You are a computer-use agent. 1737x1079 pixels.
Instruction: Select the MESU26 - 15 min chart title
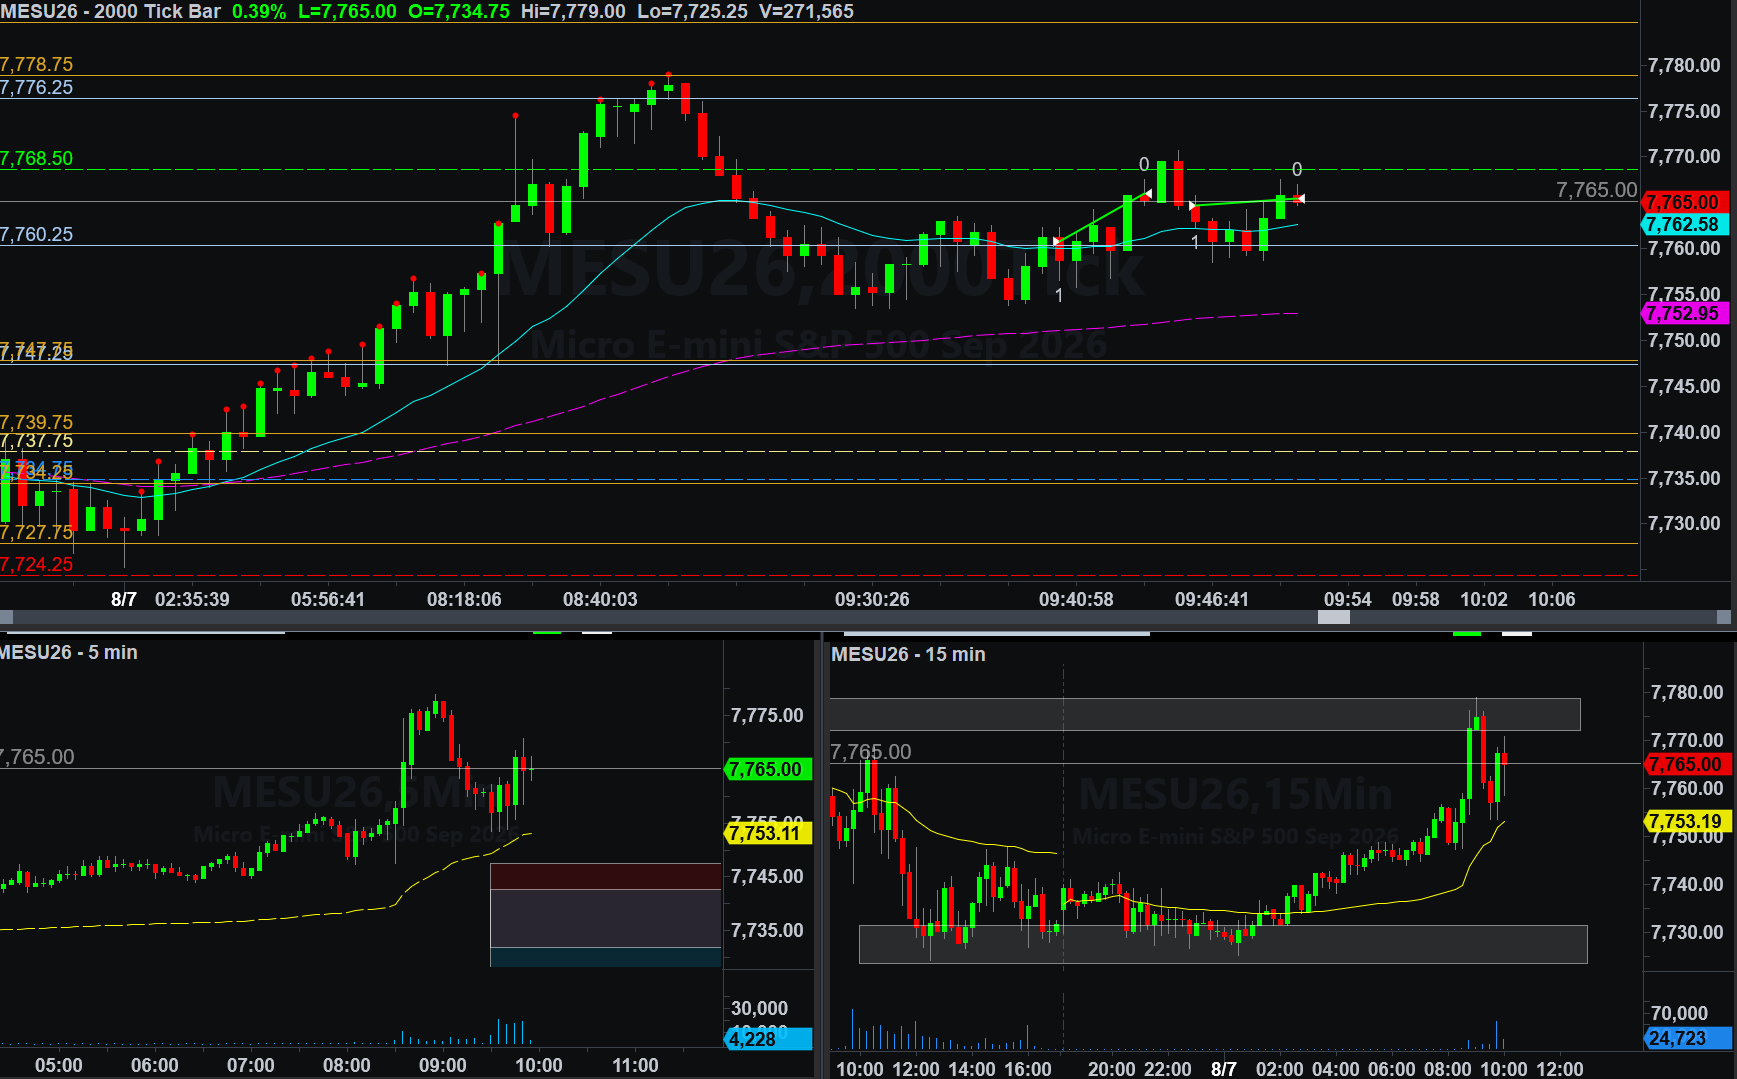909,654
